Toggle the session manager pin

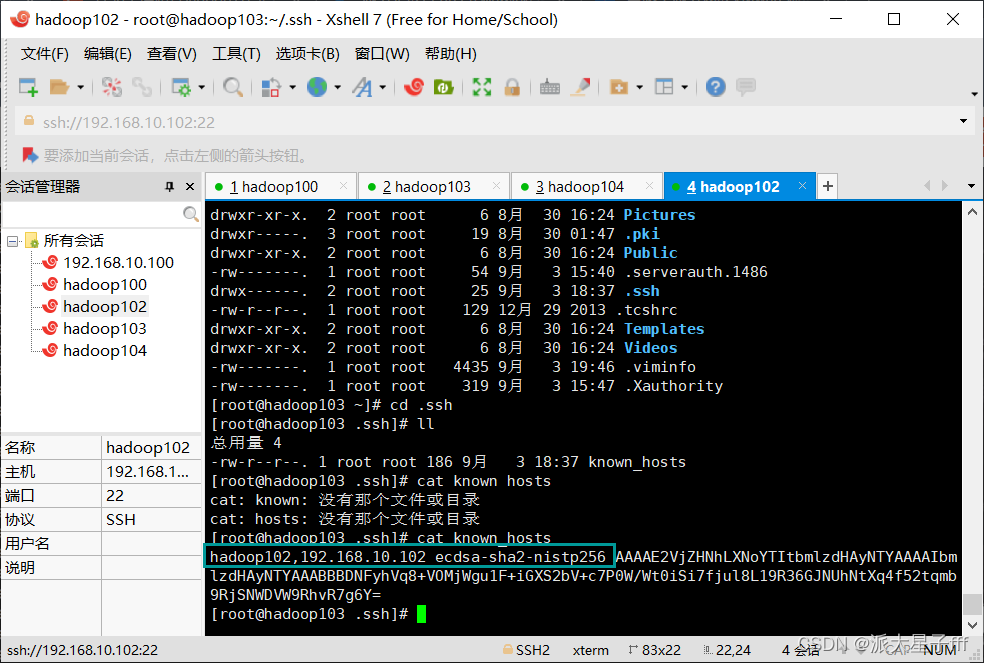tap(168, 185)
